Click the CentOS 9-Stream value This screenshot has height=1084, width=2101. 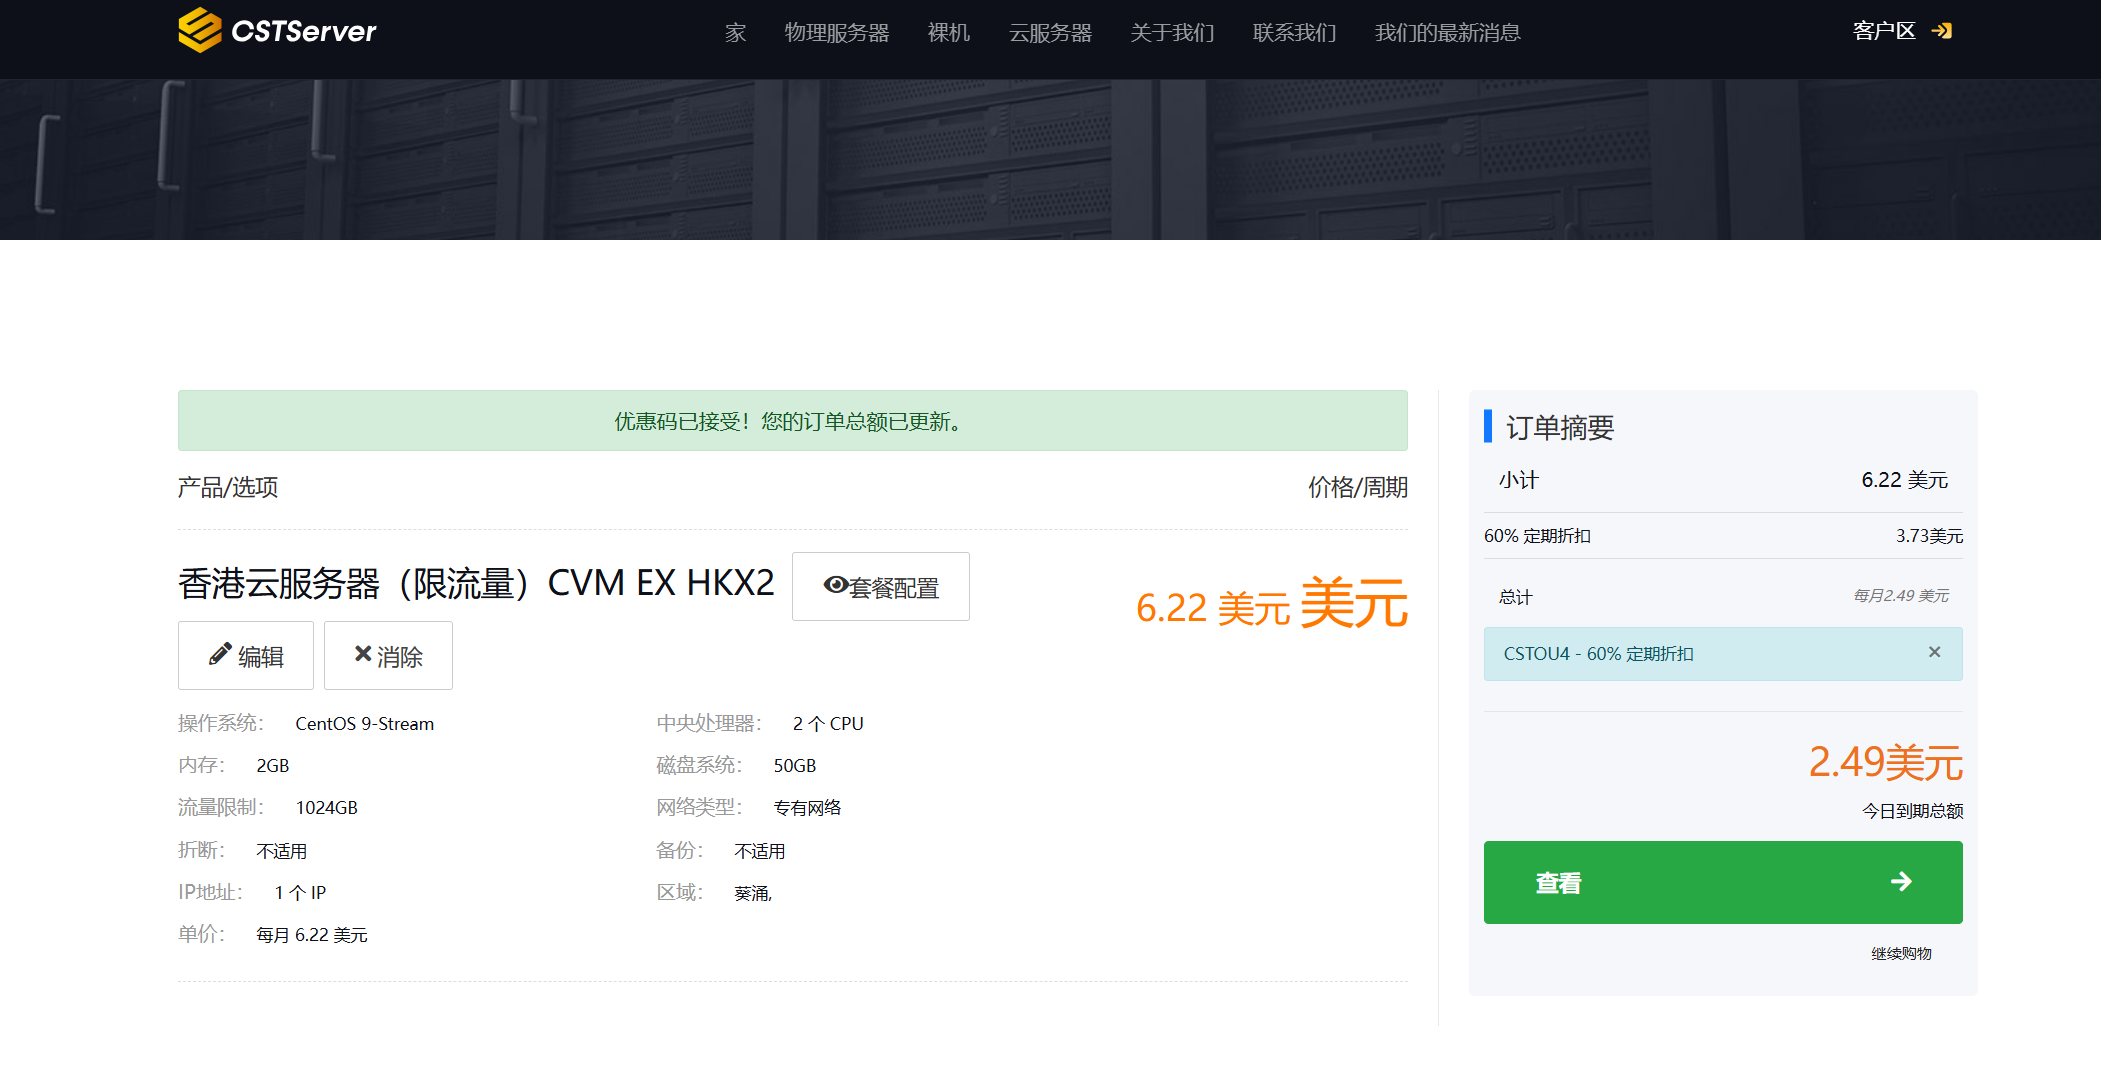(x=364, y=724)
